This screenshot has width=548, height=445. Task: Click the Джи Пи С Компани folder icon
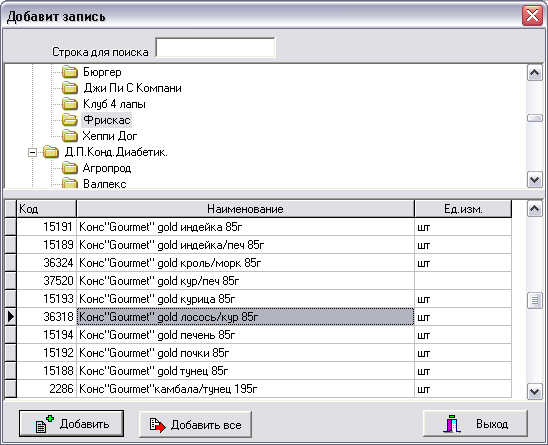(x=70, y=88)
